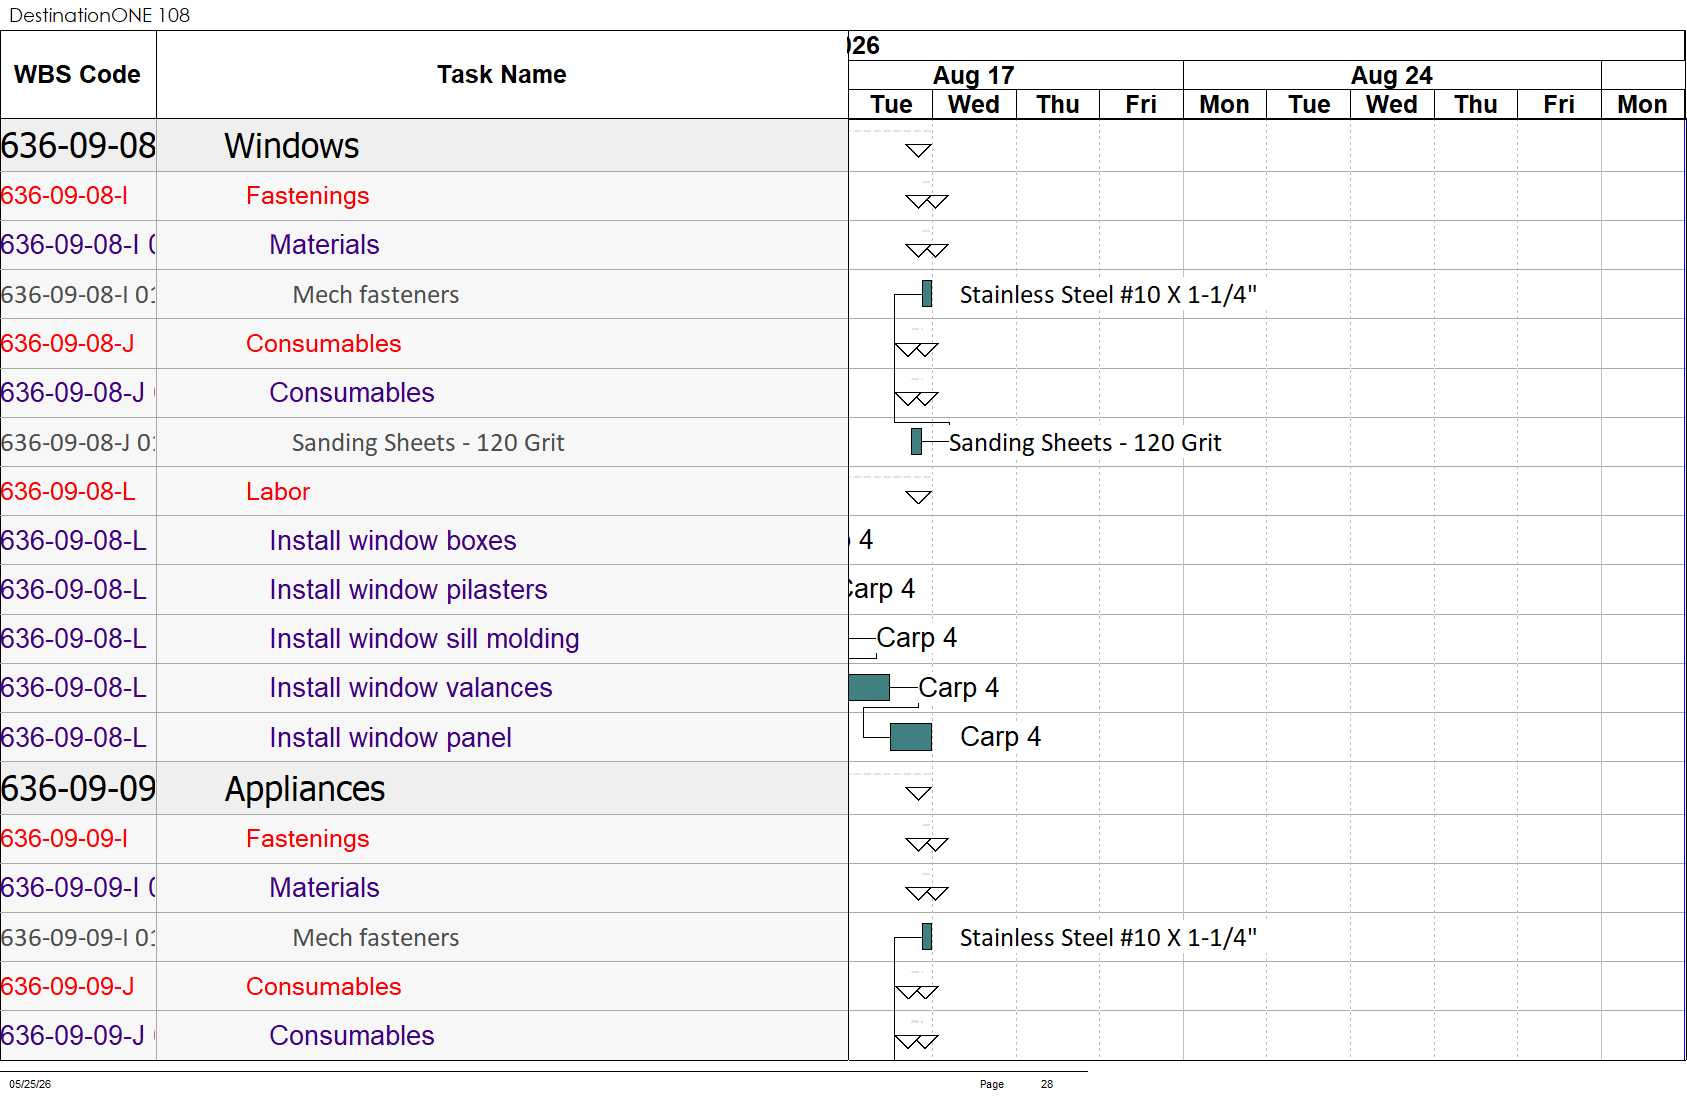Select the Task Name column header
Screen dimensions: 1687x1097
(502, 75)
